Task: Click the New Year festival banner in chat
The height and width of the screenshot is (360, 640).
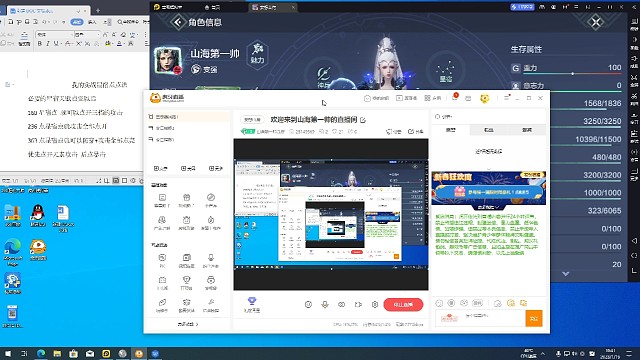Action: point(489,188)
